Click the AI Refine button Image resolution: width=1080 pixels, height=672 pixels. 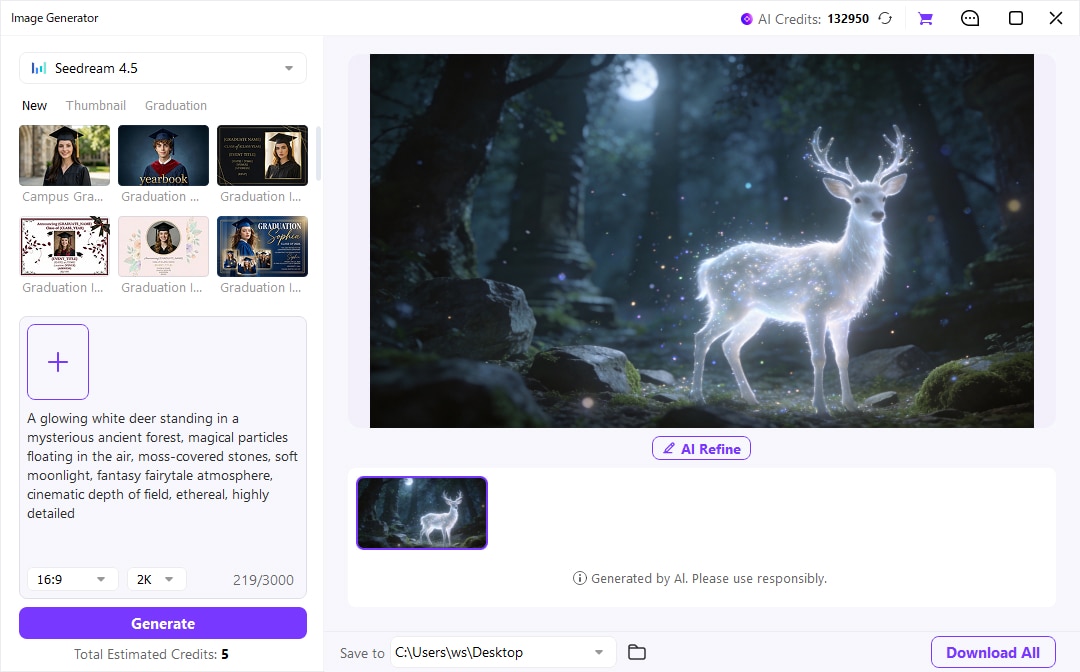701,448
